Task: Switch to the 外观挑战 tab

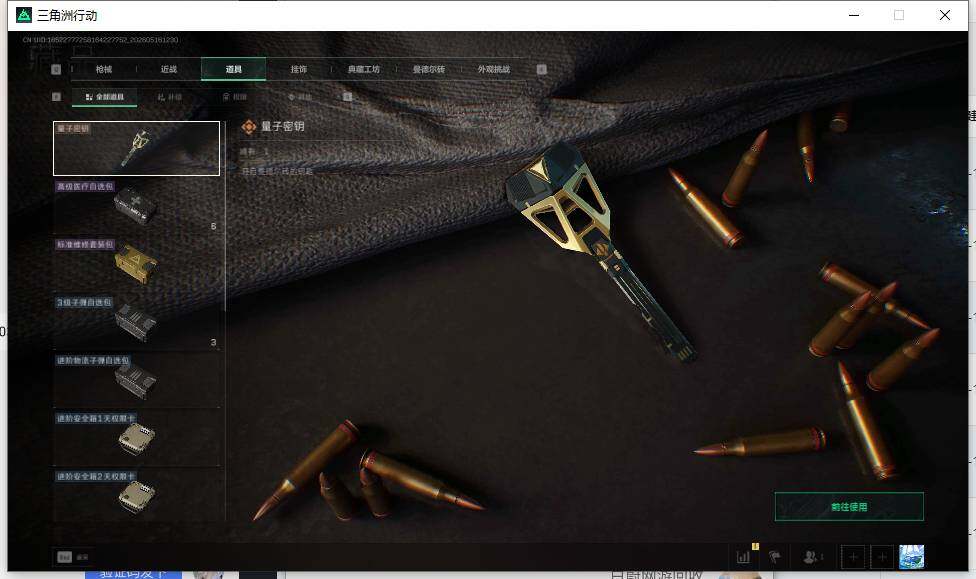Action: coord(494,69)
